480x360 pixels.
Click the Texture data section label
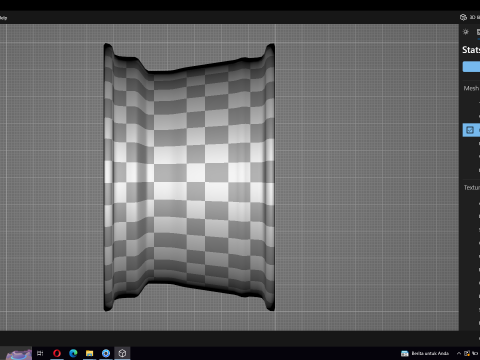(x=472, y=188)
